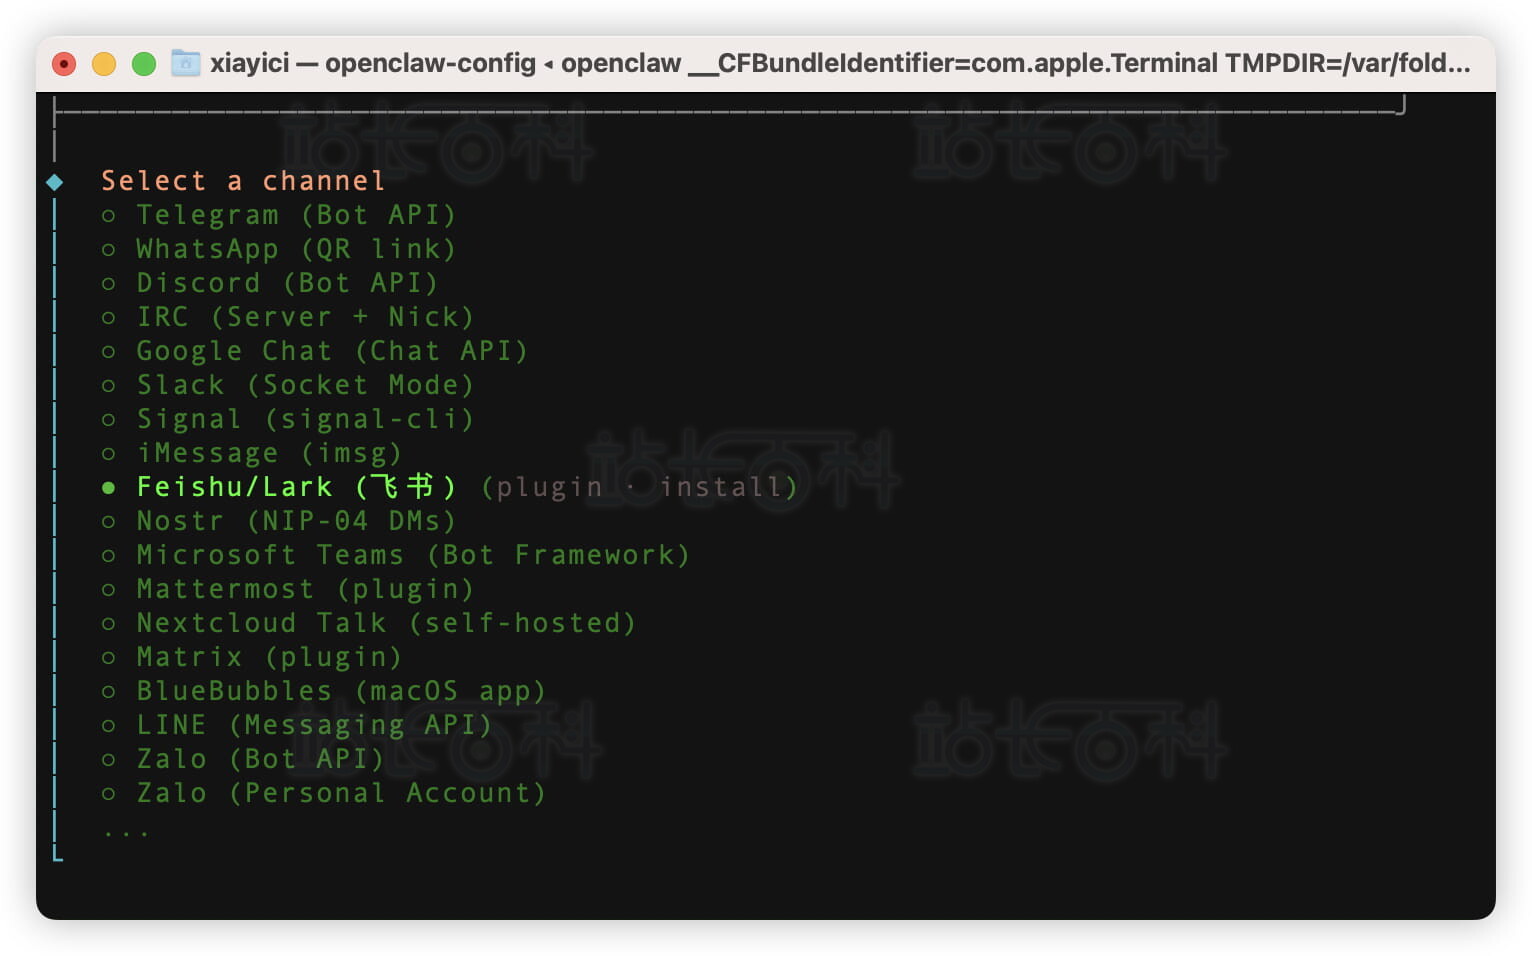Screen dimensions: 1532x956
Task: Minimize the terminal with the yellow button
Action: tap(104, 64)
